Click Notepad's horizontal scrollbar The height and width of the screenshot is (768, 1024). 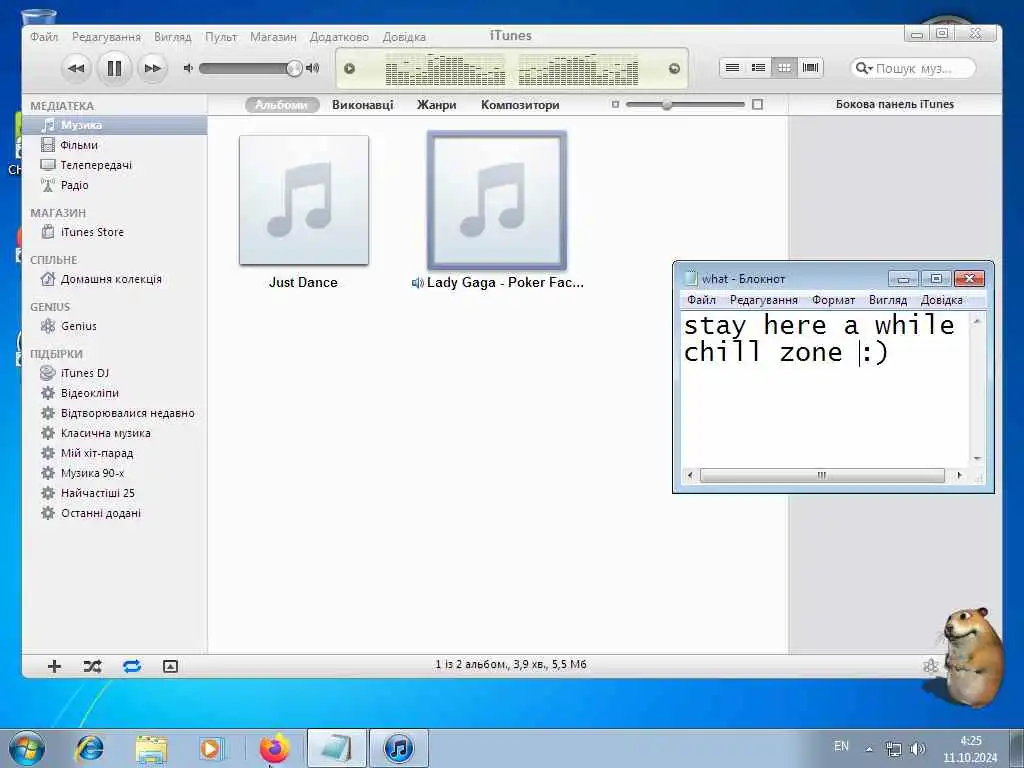pyautogui.click(x=822, y=475)
